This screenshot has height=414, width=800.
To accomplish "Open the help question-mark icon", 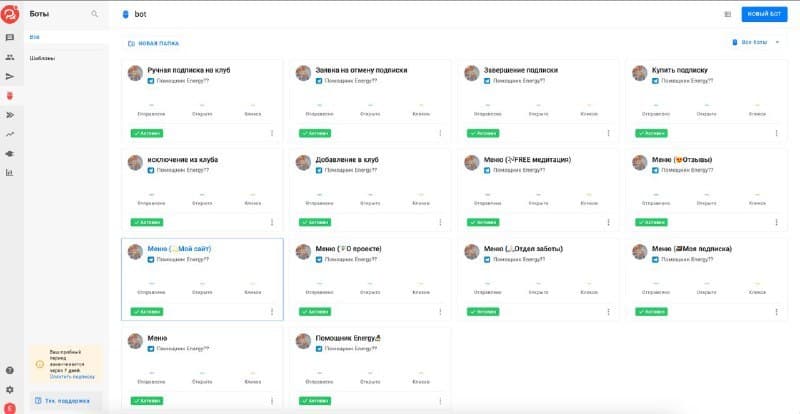I will (x=10, y=371).
